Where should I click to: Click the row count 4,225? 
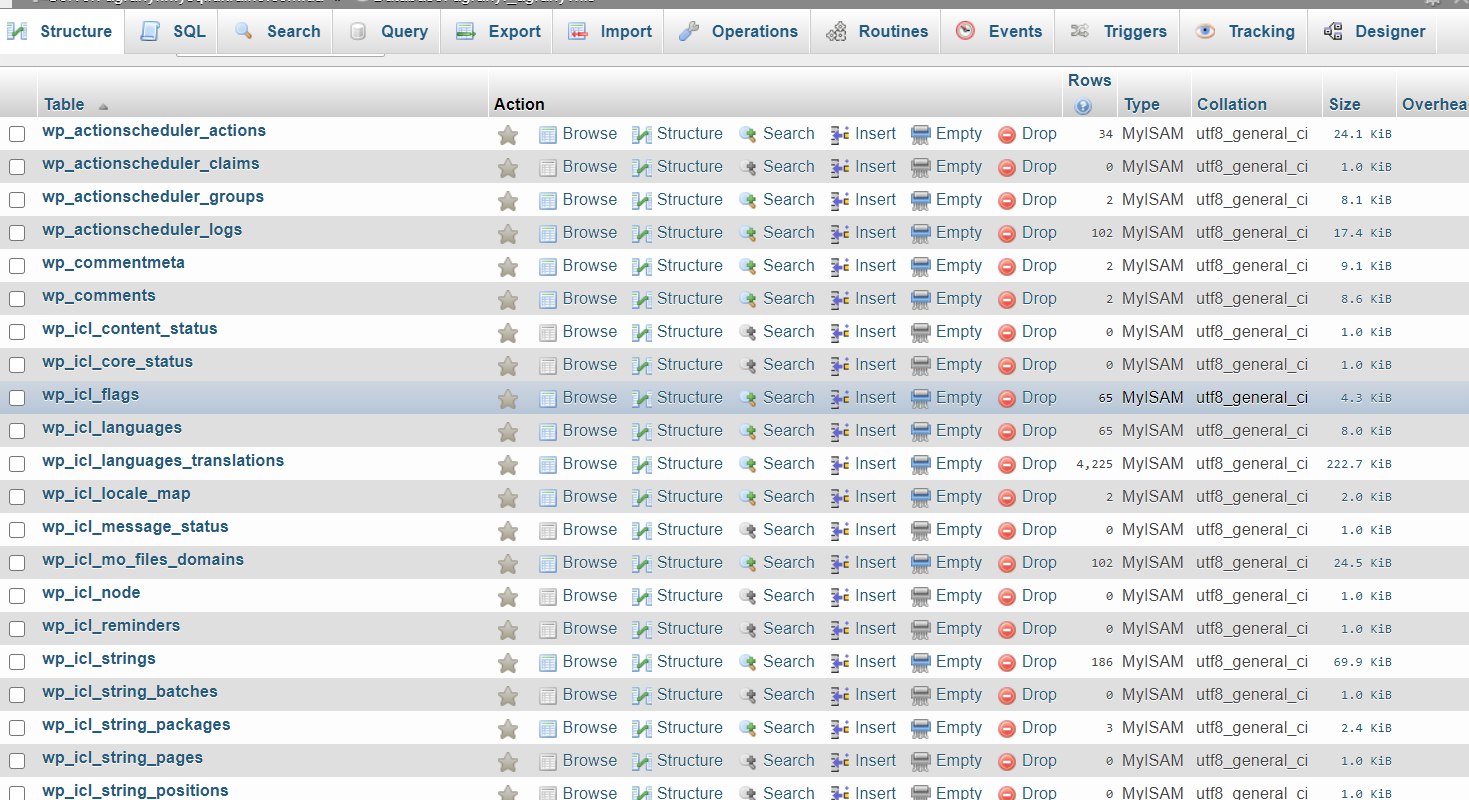[1094, 464]
